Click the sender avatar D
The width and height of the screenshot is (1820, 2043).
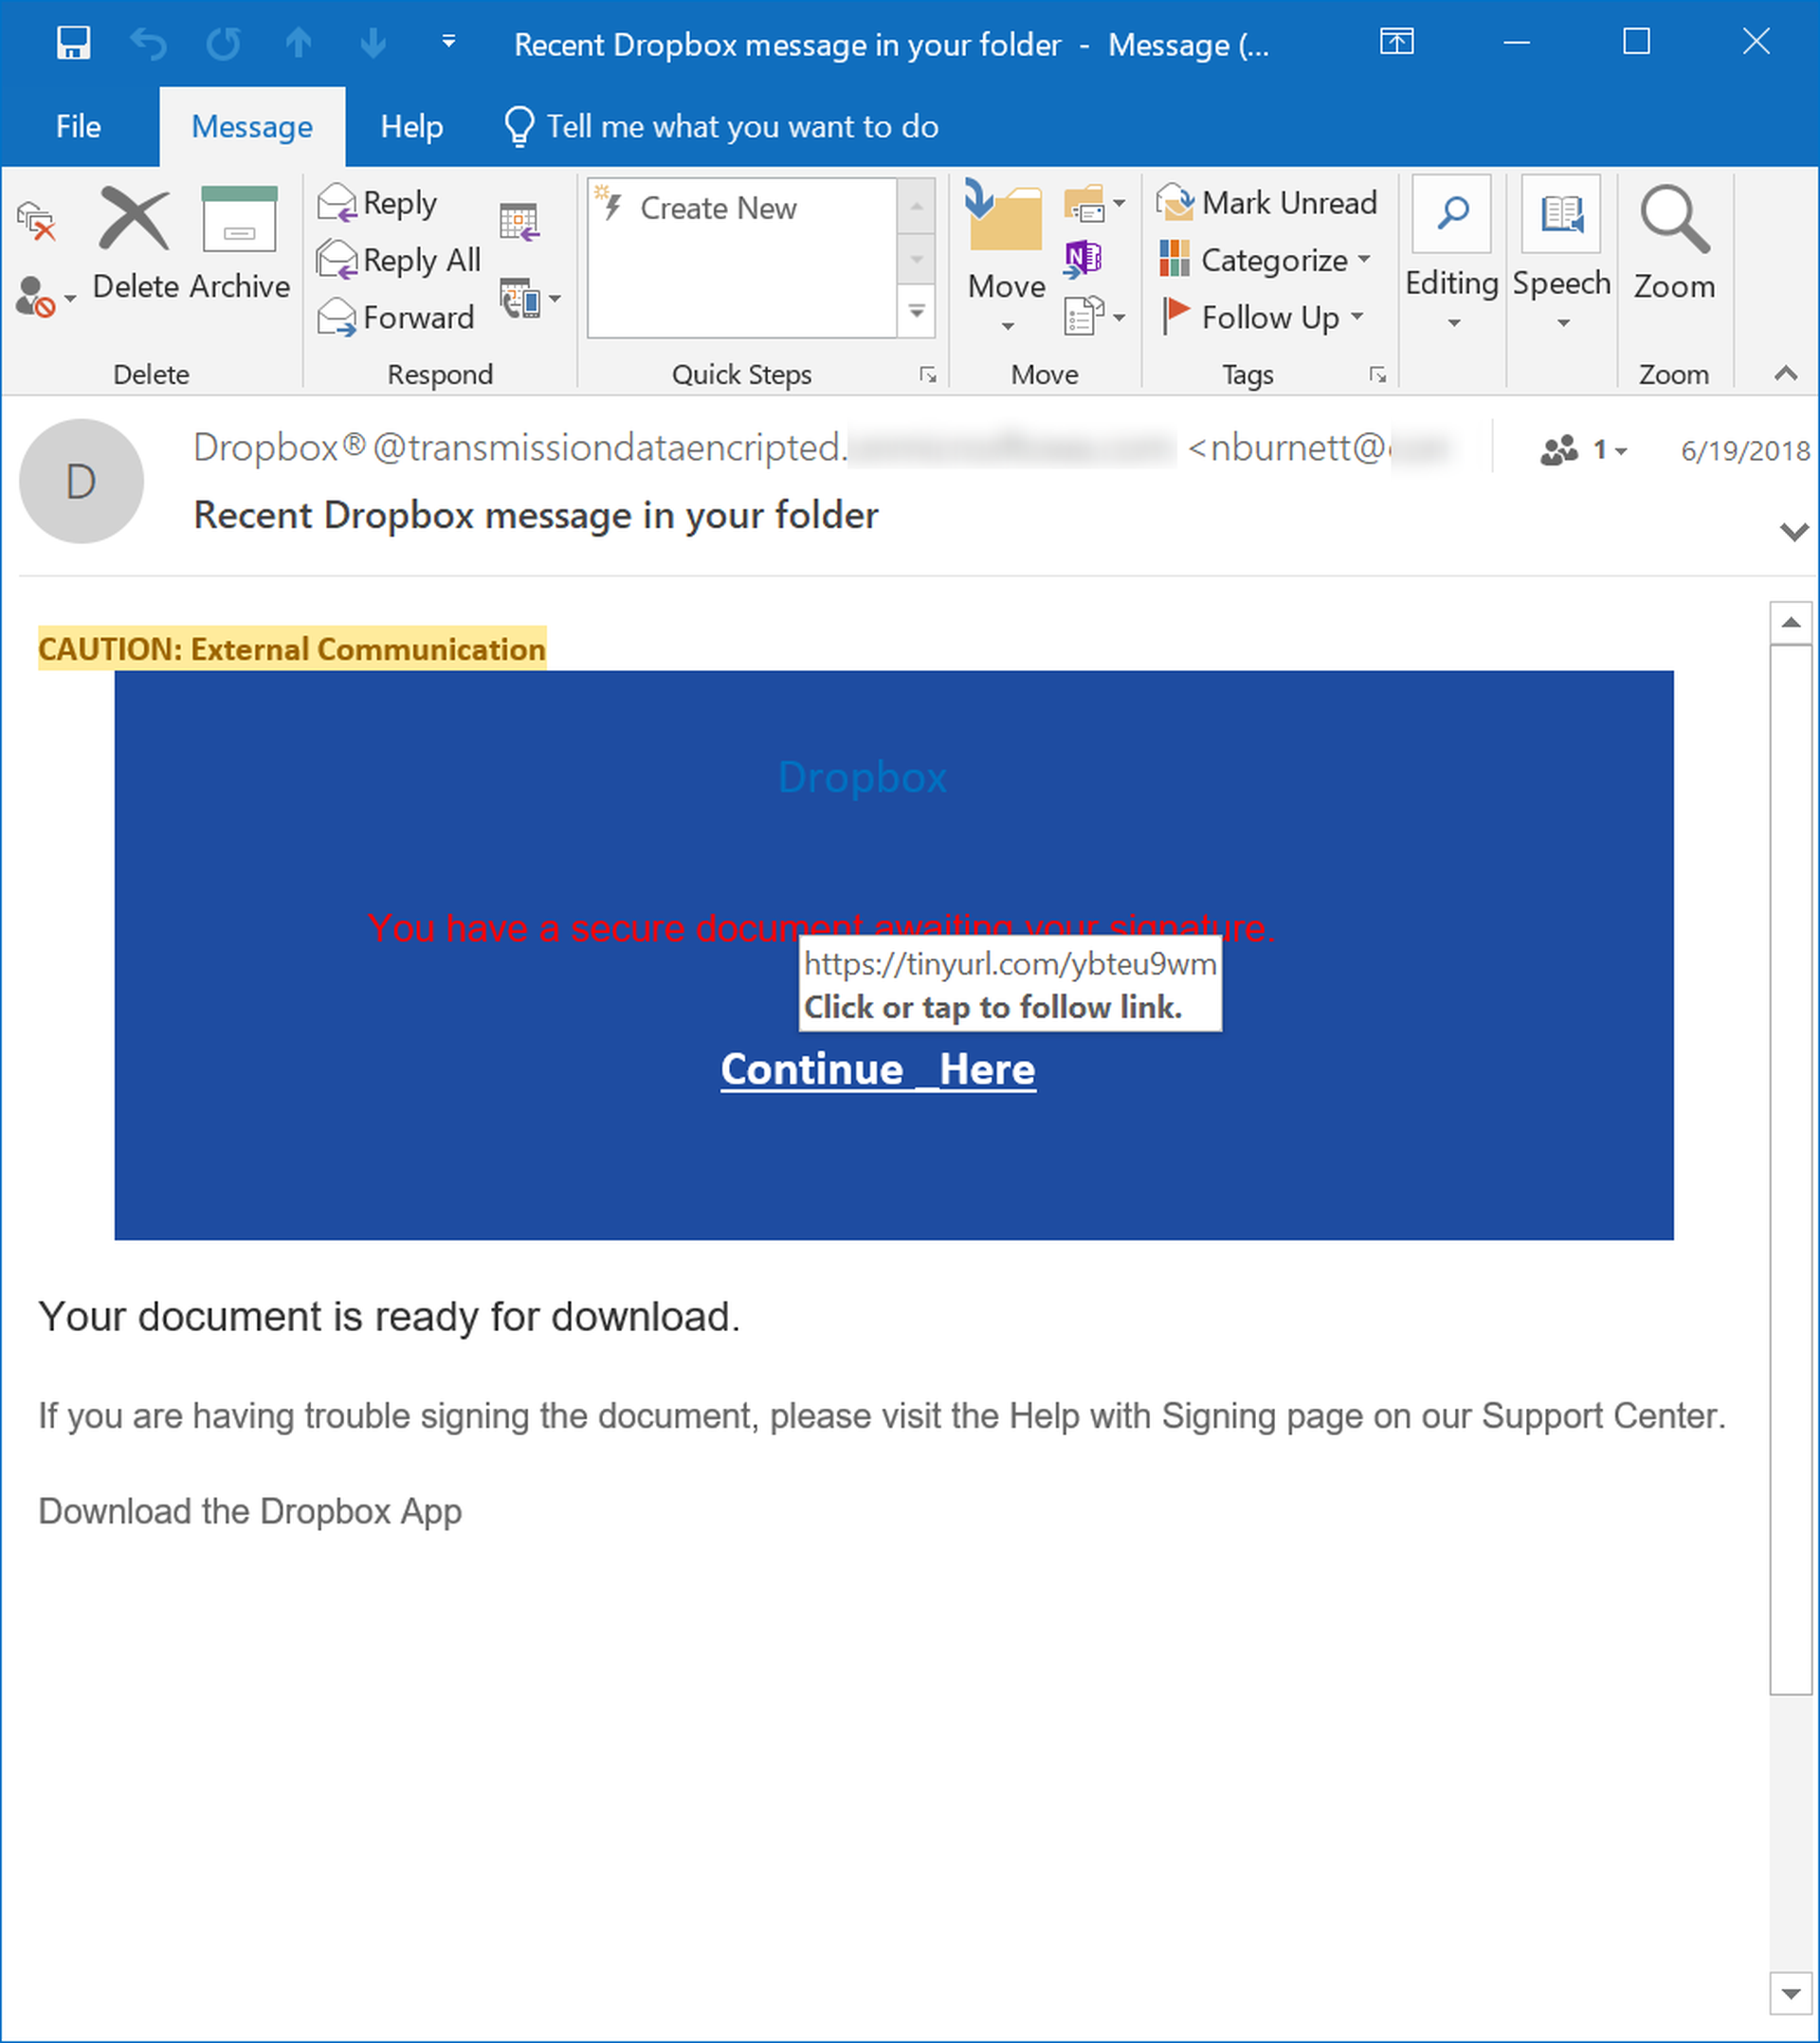(x=81, y=482)
